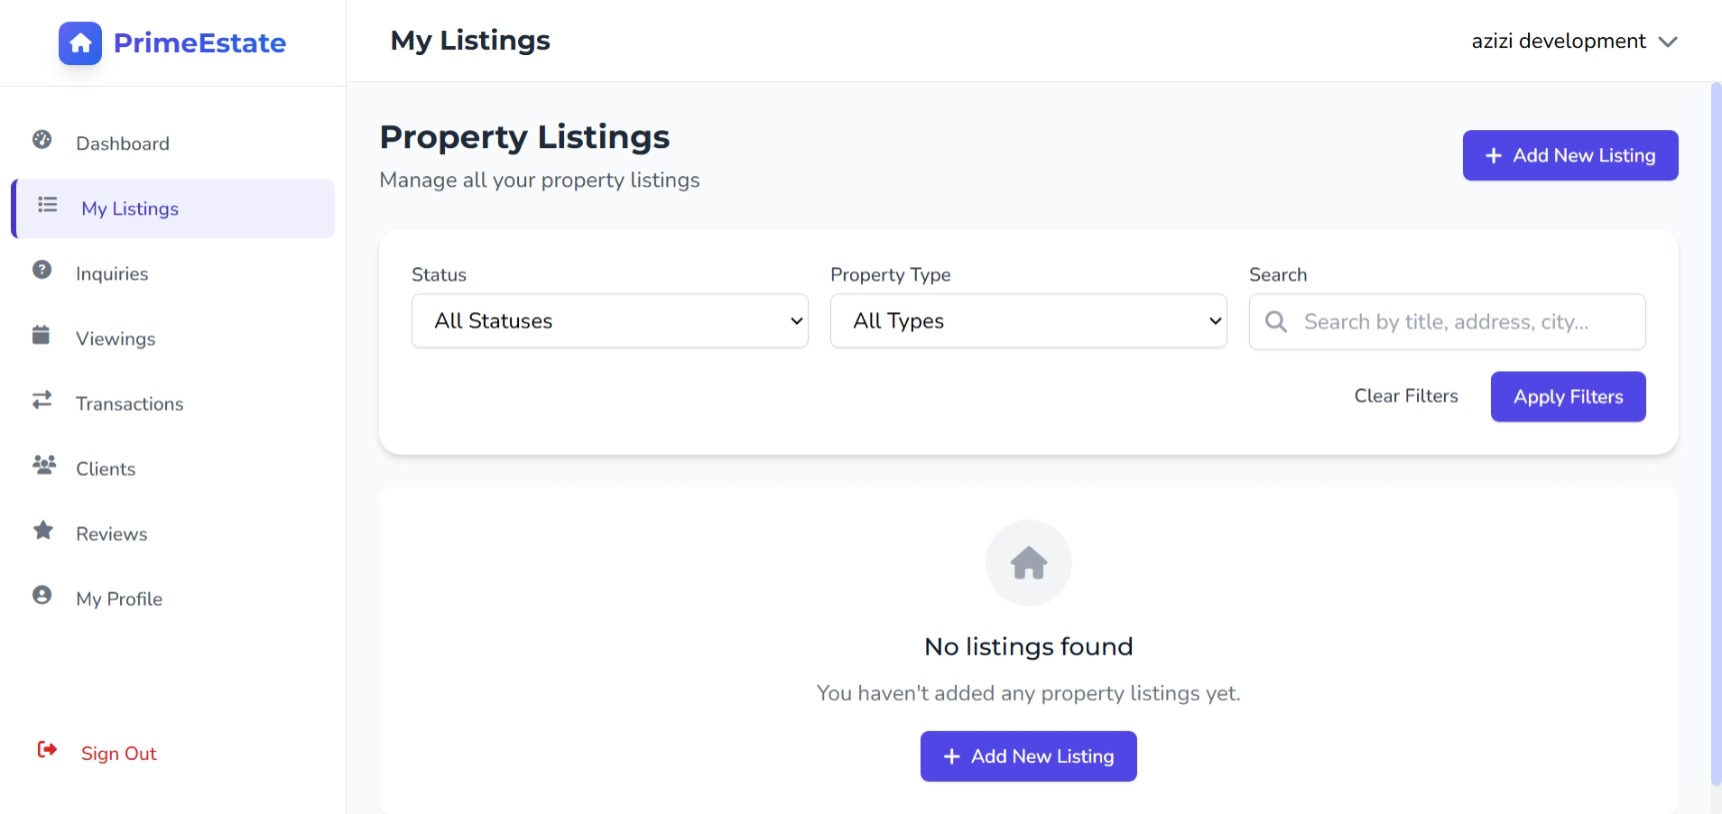Click the Clear Filters link

[1405, 396]
